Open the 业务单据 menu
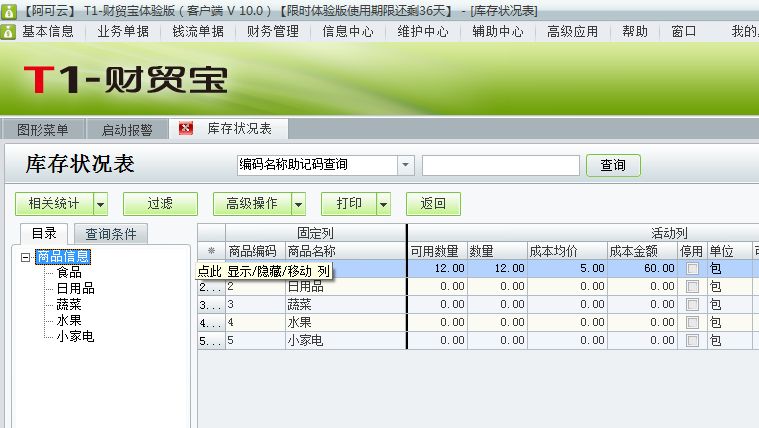Viewport: 759px width, 428px height. pos(123,31)
